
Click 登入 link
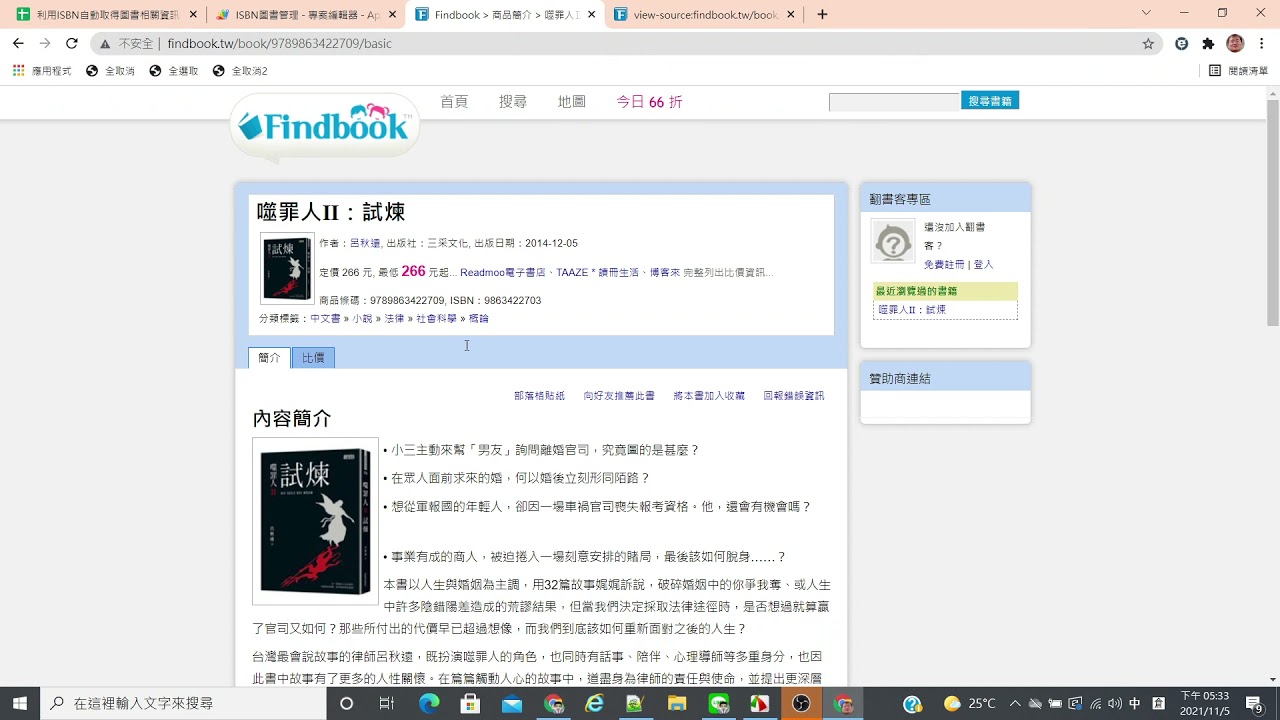click(x=984, y=265)
